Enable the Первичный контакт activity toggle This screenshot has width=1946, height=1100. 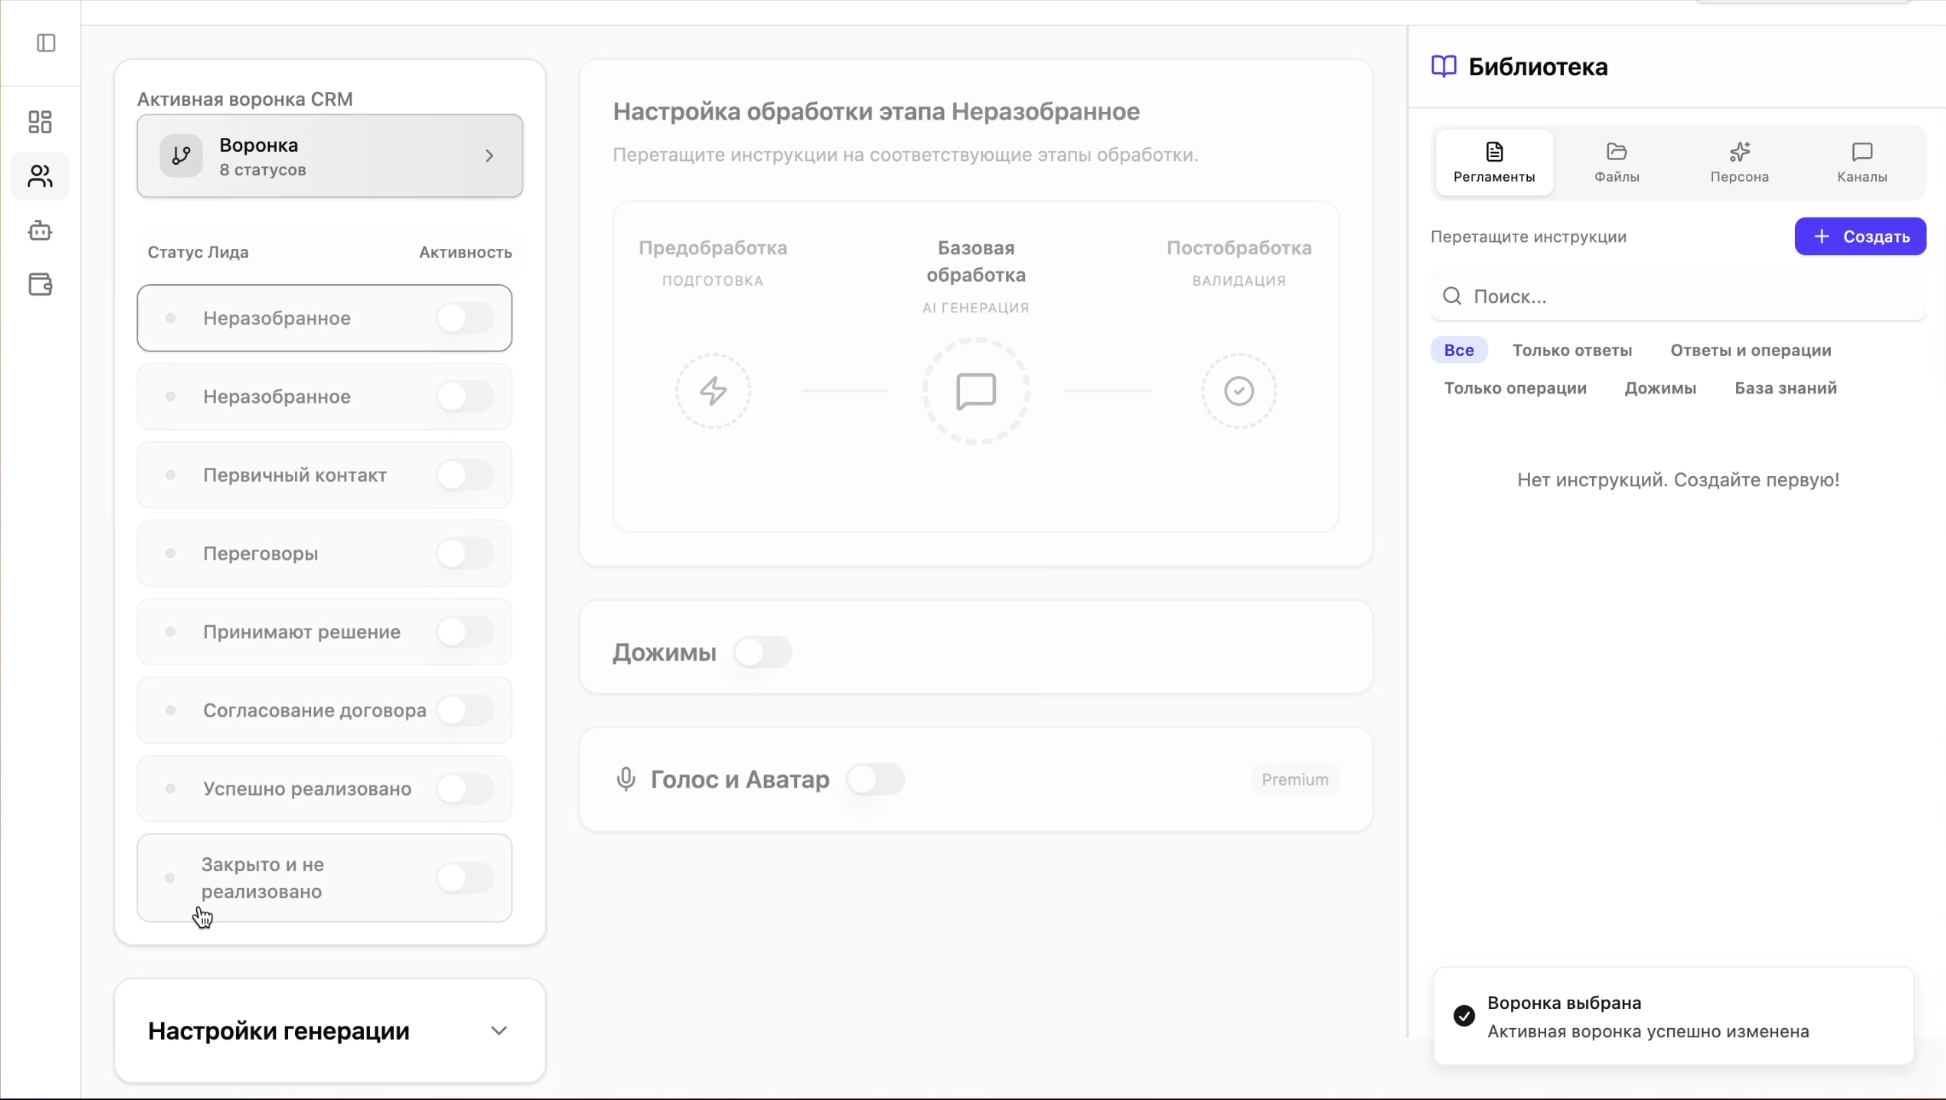click(465, 475)
